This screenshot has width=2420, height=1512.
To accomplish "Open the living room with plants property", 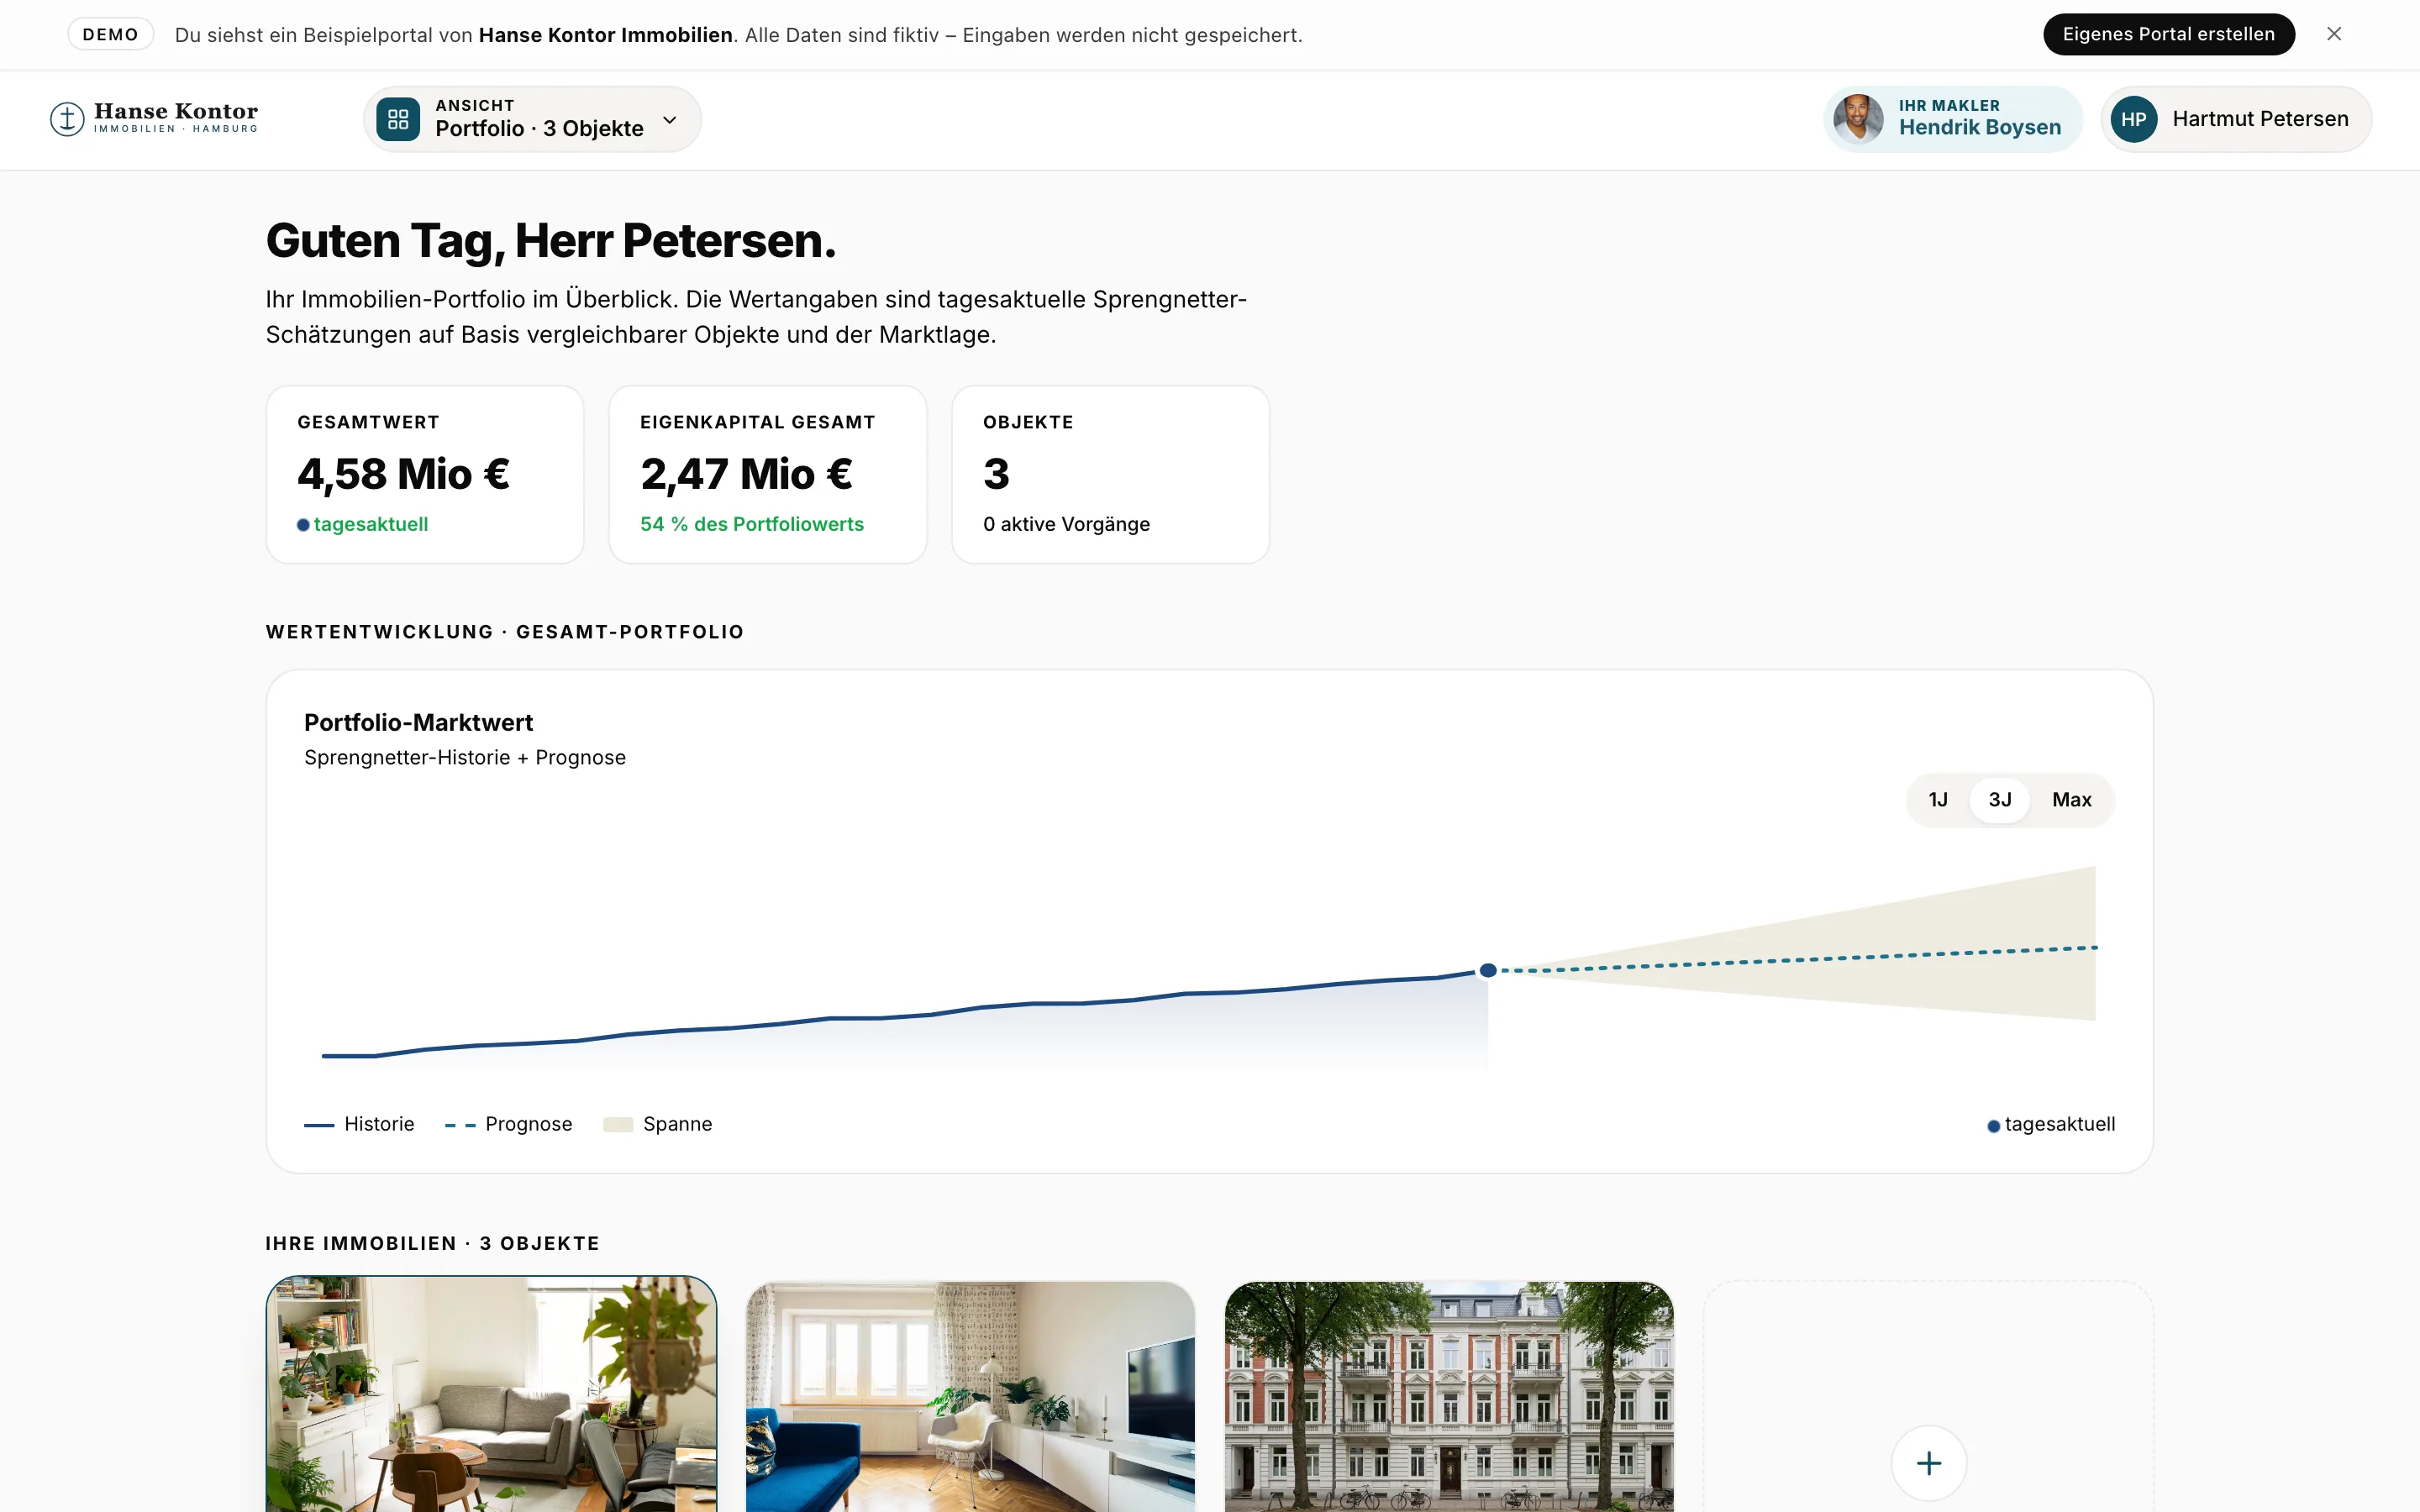I will tap(491, 1395).
